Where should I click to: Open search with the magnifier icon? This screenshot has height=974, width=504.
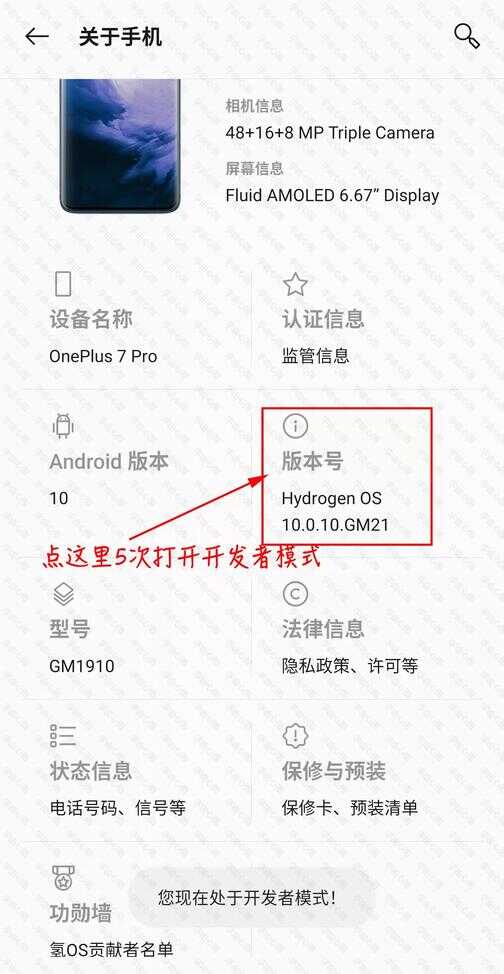[466, 36]
